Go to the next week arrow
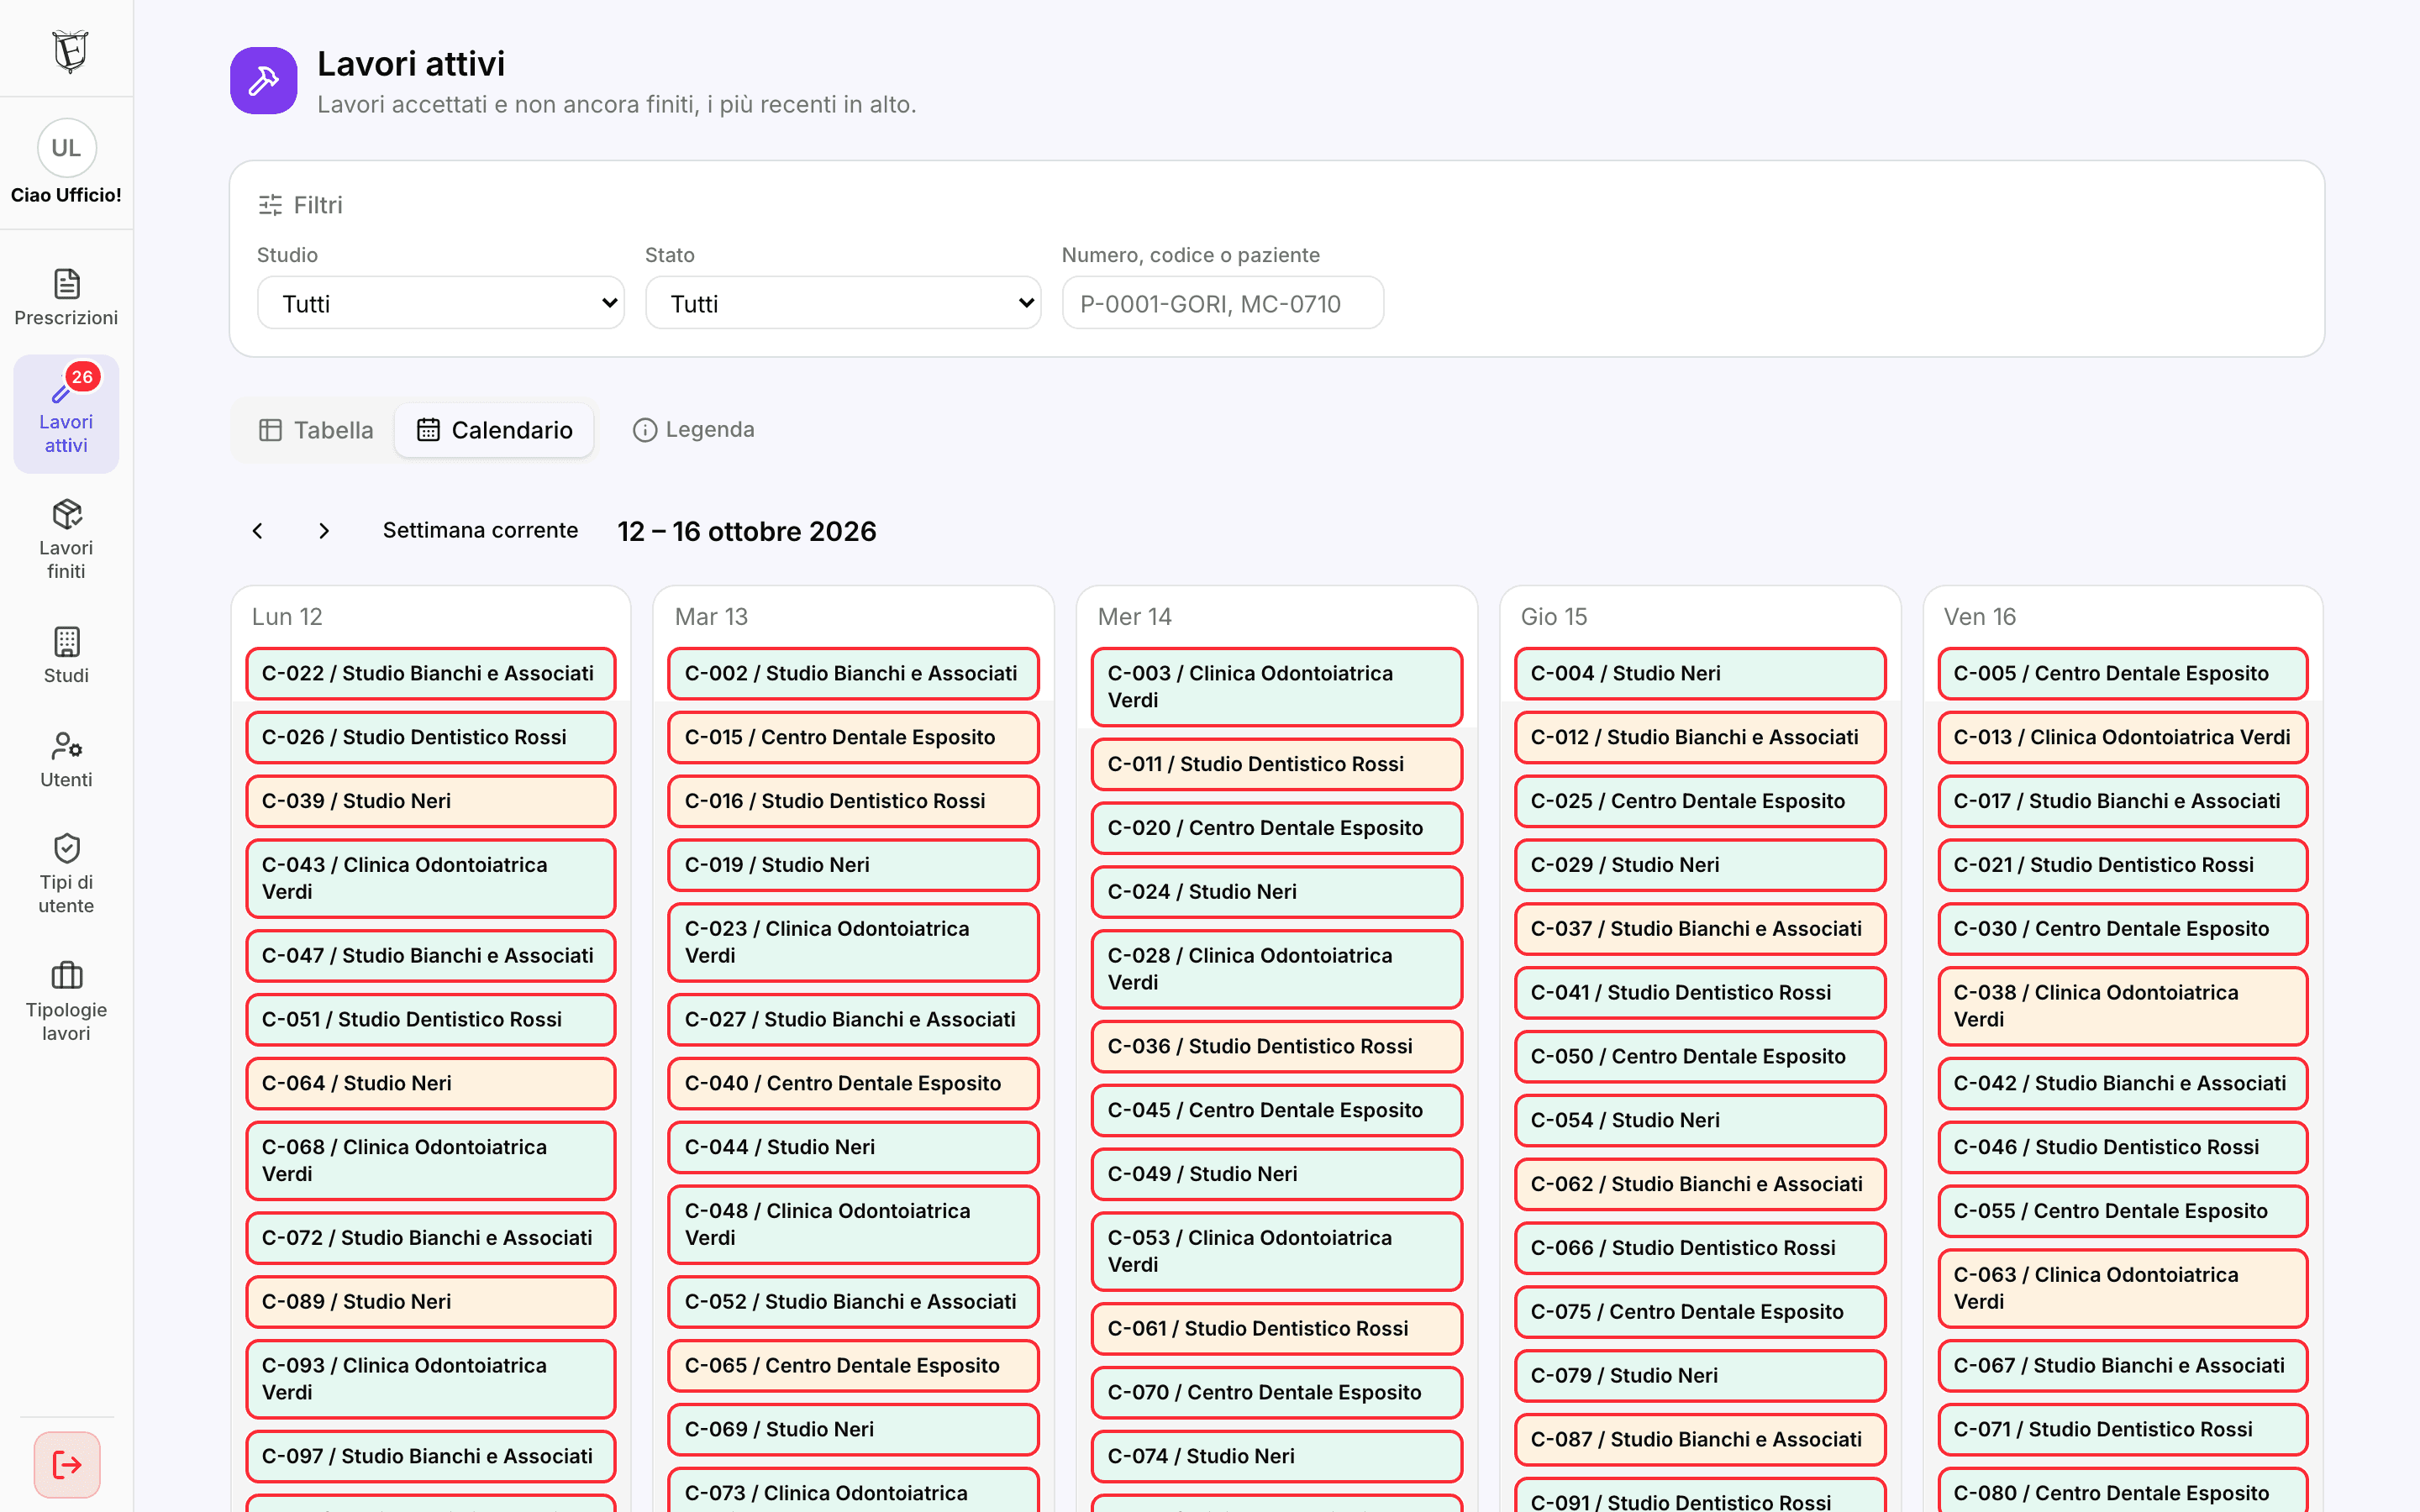This screenshot has width=2420, height=1512. click(324, 531)
